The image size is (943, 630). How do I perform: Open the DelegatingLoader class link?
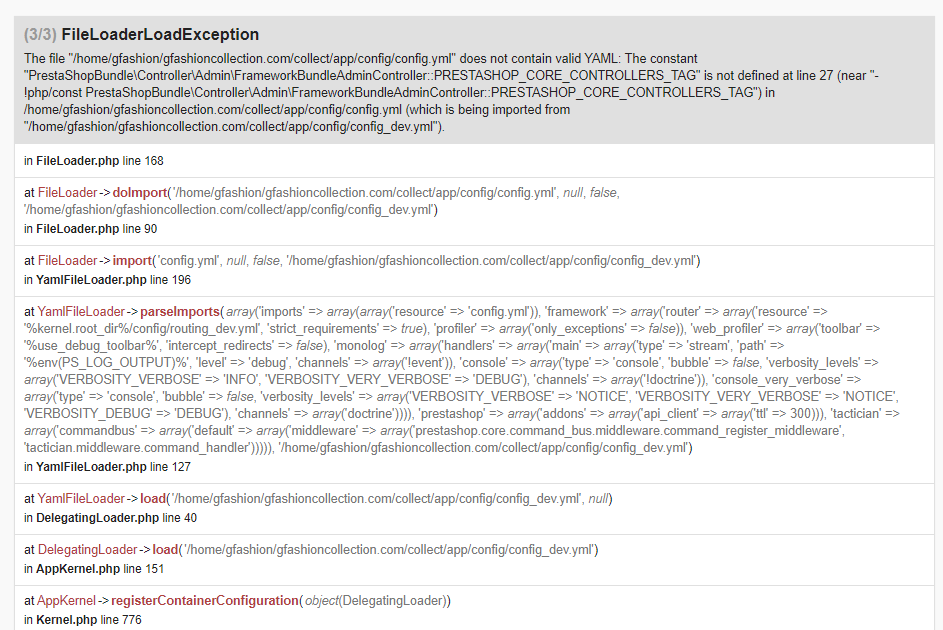coord(88,549)
